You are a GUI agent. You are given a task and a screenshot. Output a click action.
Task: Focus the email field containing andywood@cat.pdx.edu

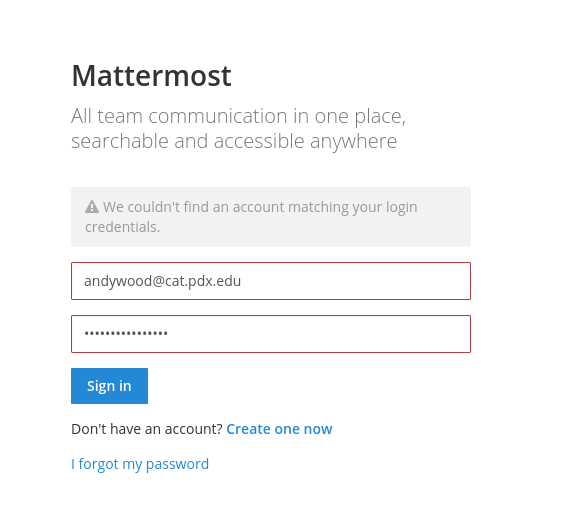point(271,281)
